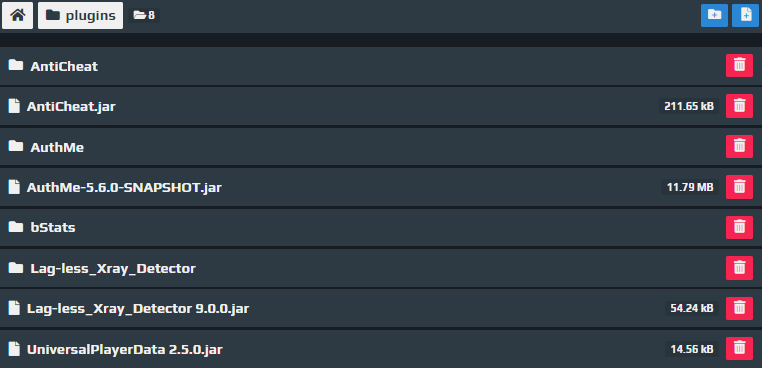Open the plugins breadcrumb folder
The height and width of the screenshot is (368, 762).
pos(81,16)
